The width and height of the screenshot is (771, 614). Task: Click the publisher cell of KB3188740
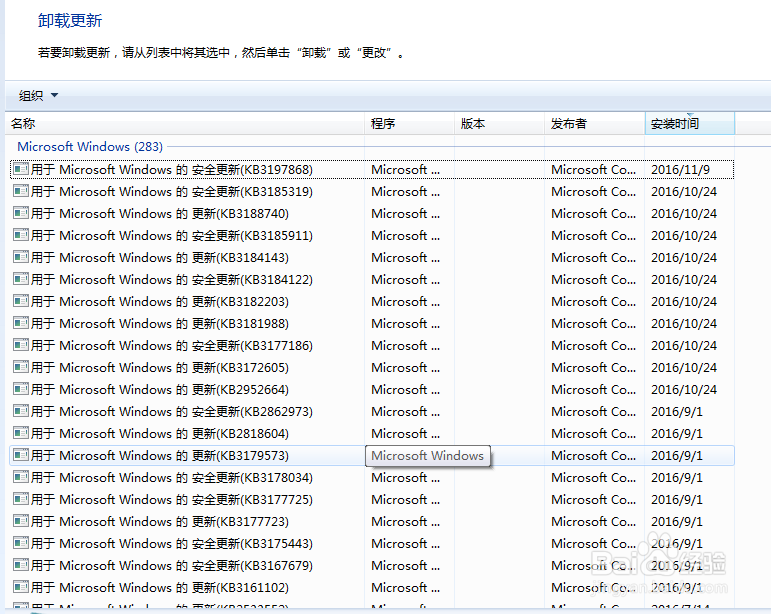pyautogui.click(x=593, y=214)
